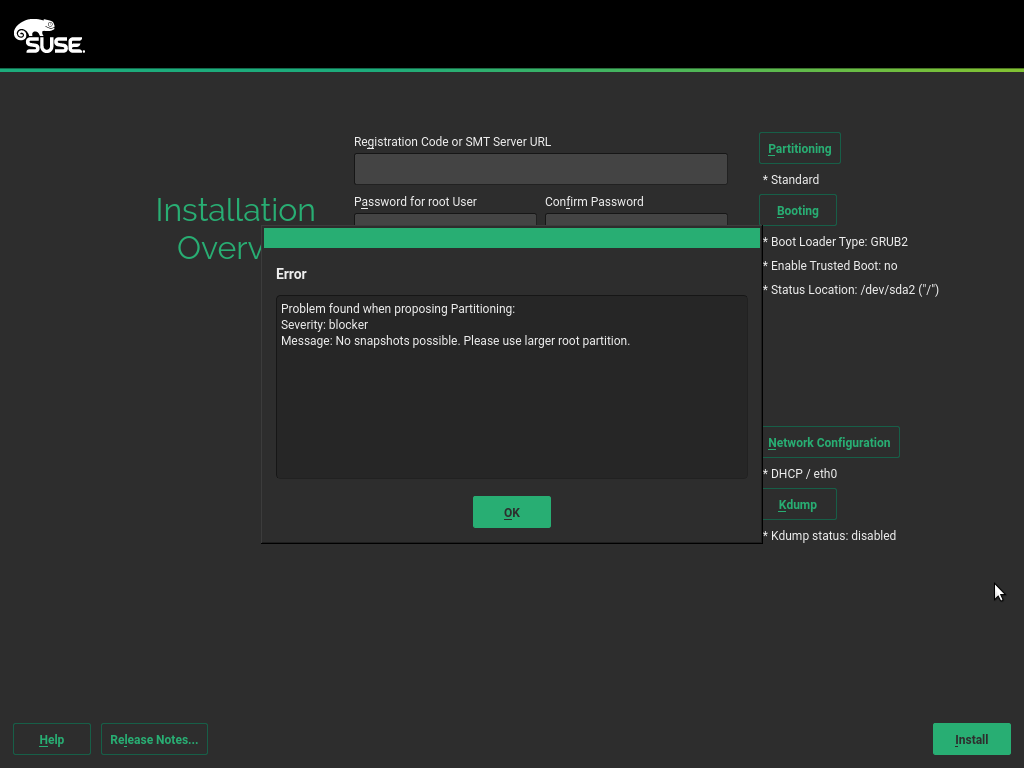Click the Password for root User field
Viewport: 1024px width, 768px height.
pyautogui.click(x=445, y=220)
